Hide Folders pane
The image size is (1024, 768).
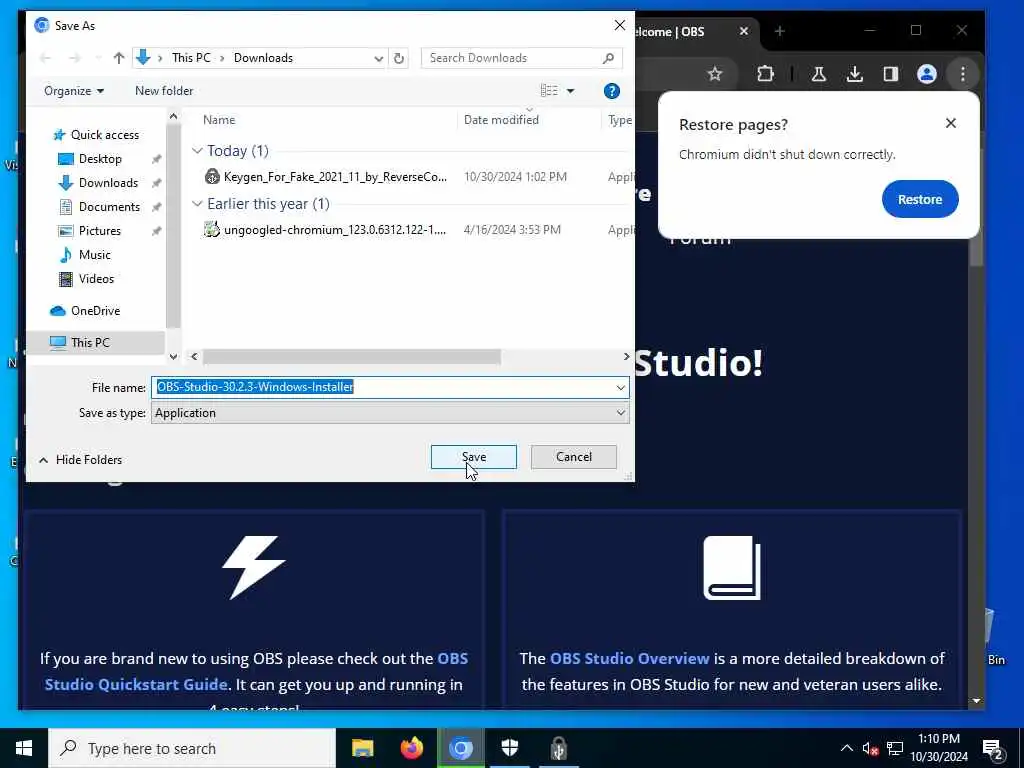click(x=80, y=460)
